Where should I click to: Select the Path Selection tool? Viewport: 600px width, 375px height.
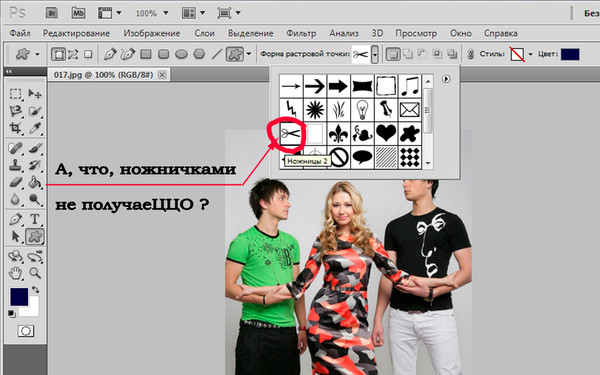click(15, 236)
